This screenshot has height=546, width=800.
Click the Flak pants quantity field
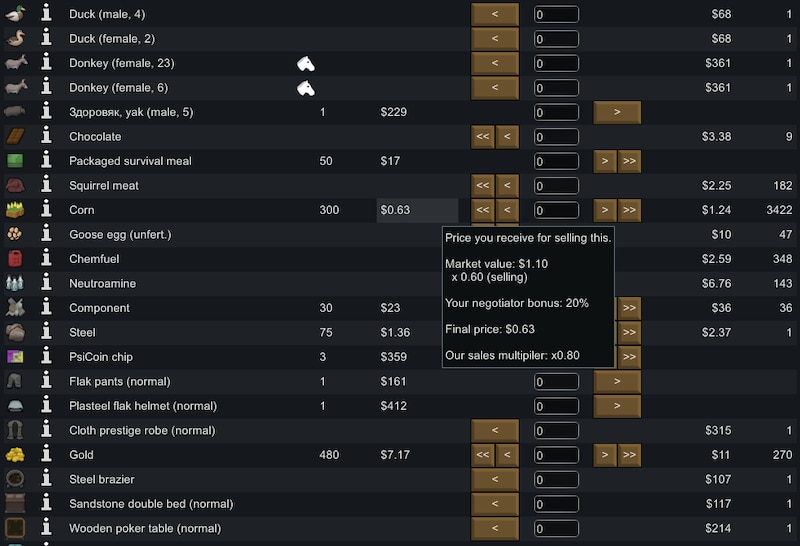tap(556, 382)
